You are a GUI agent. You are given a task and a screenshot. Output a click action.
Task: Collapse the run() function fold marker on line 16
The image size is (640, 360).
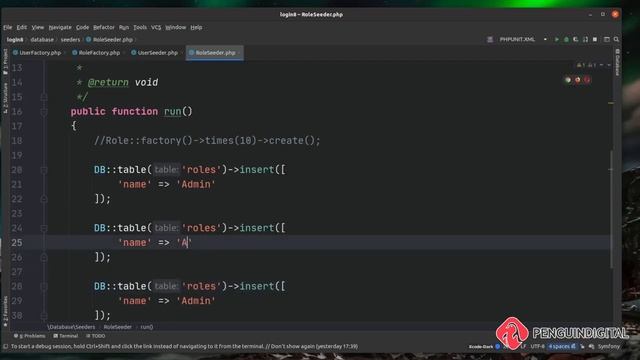(44, 111)
